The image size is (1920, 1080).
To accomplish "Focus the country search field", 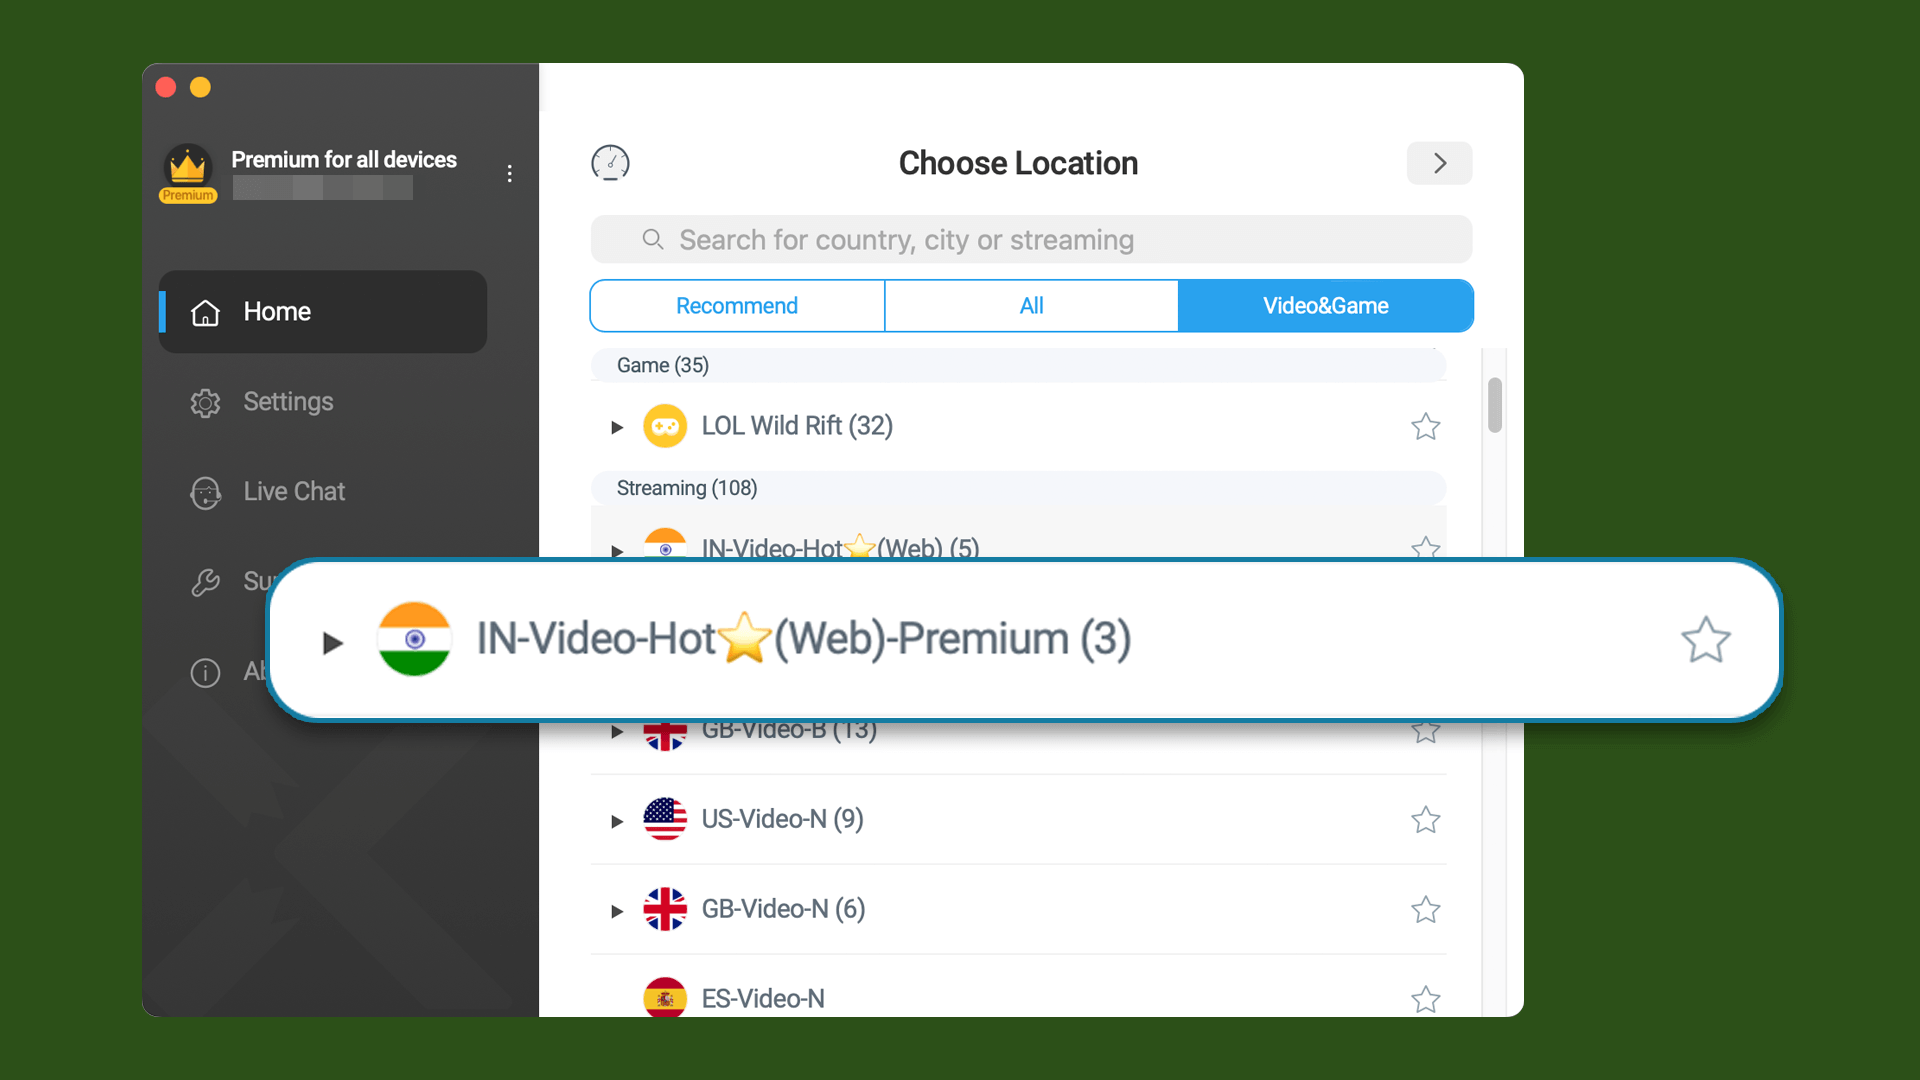I will click(x=1031, y=240).
